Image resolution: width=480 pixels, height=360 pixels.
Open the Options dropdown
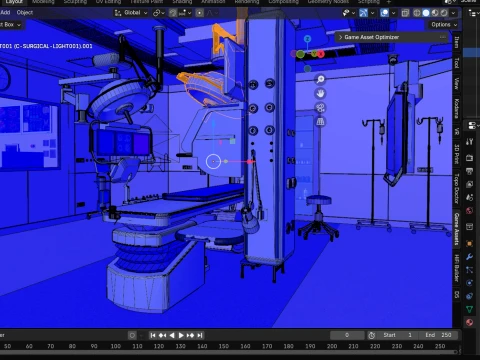pyautogui.click(x=444, y=25)
